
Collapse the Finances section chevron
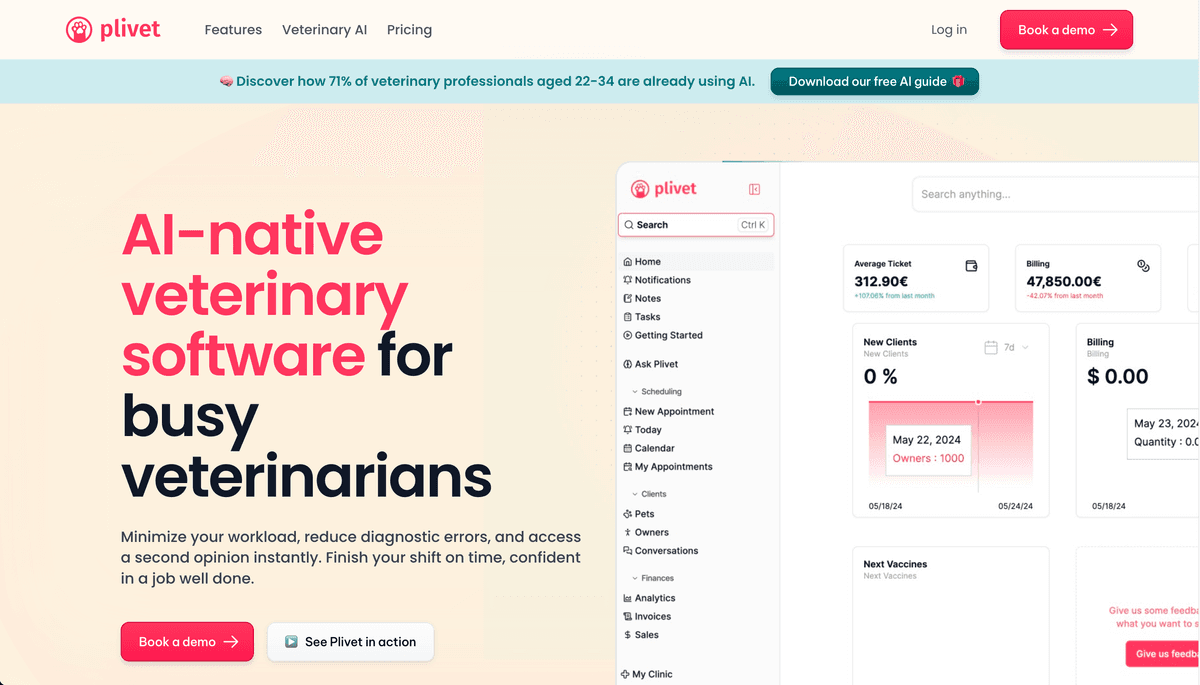634,578
